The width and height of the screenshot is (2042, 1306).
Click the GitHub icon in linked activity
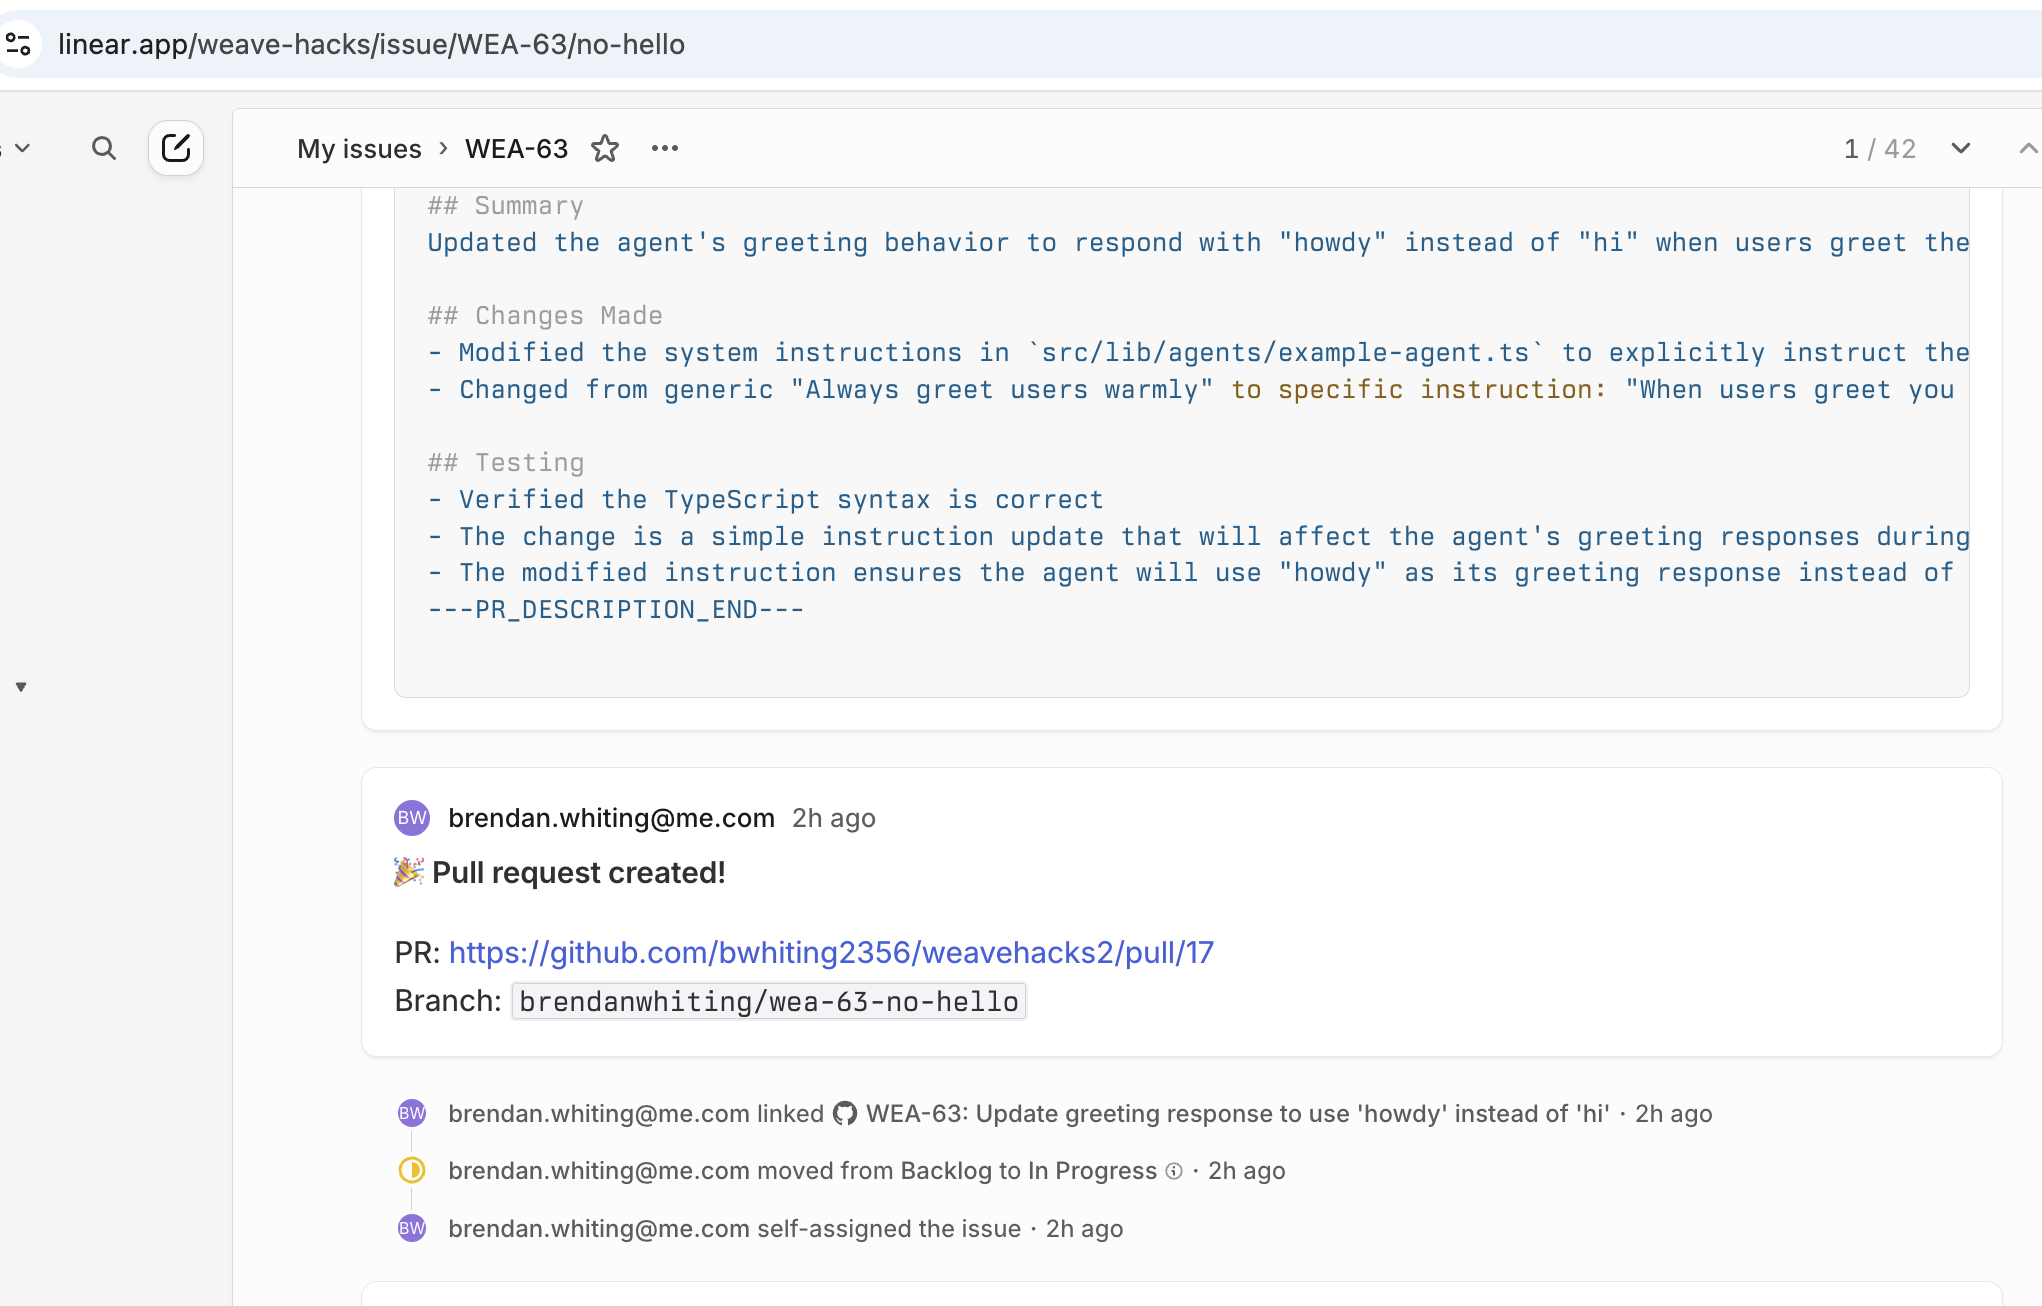point(845,1114)
